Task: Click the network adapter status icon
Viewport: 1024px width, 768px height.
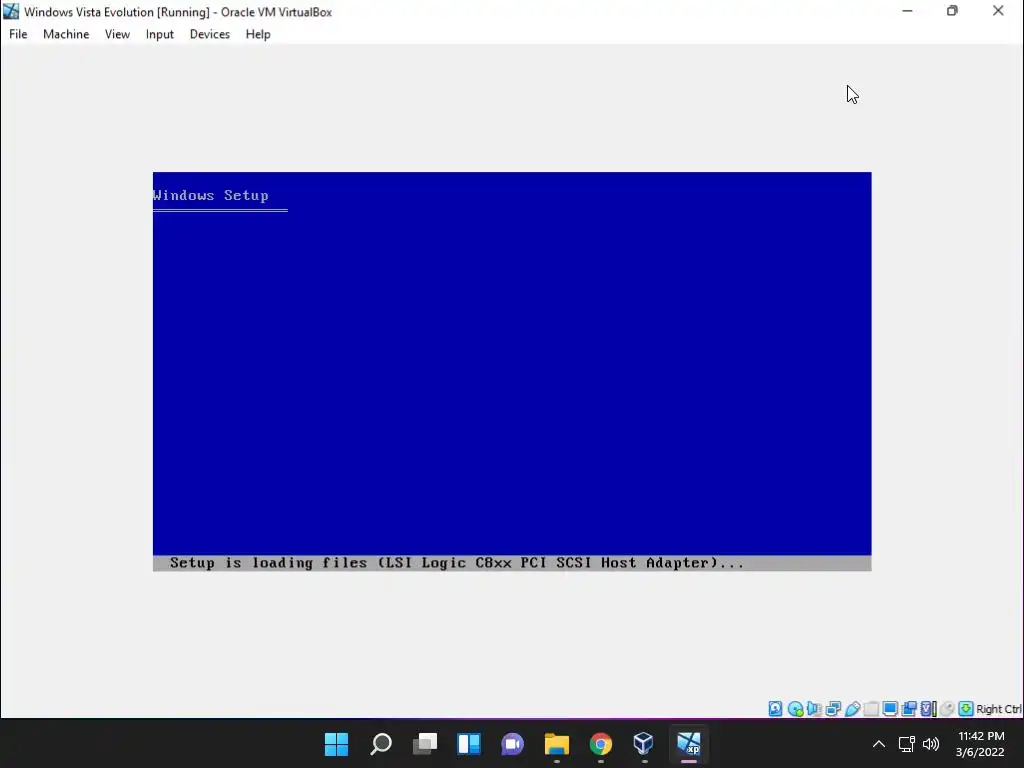Action: click(833, 709)
